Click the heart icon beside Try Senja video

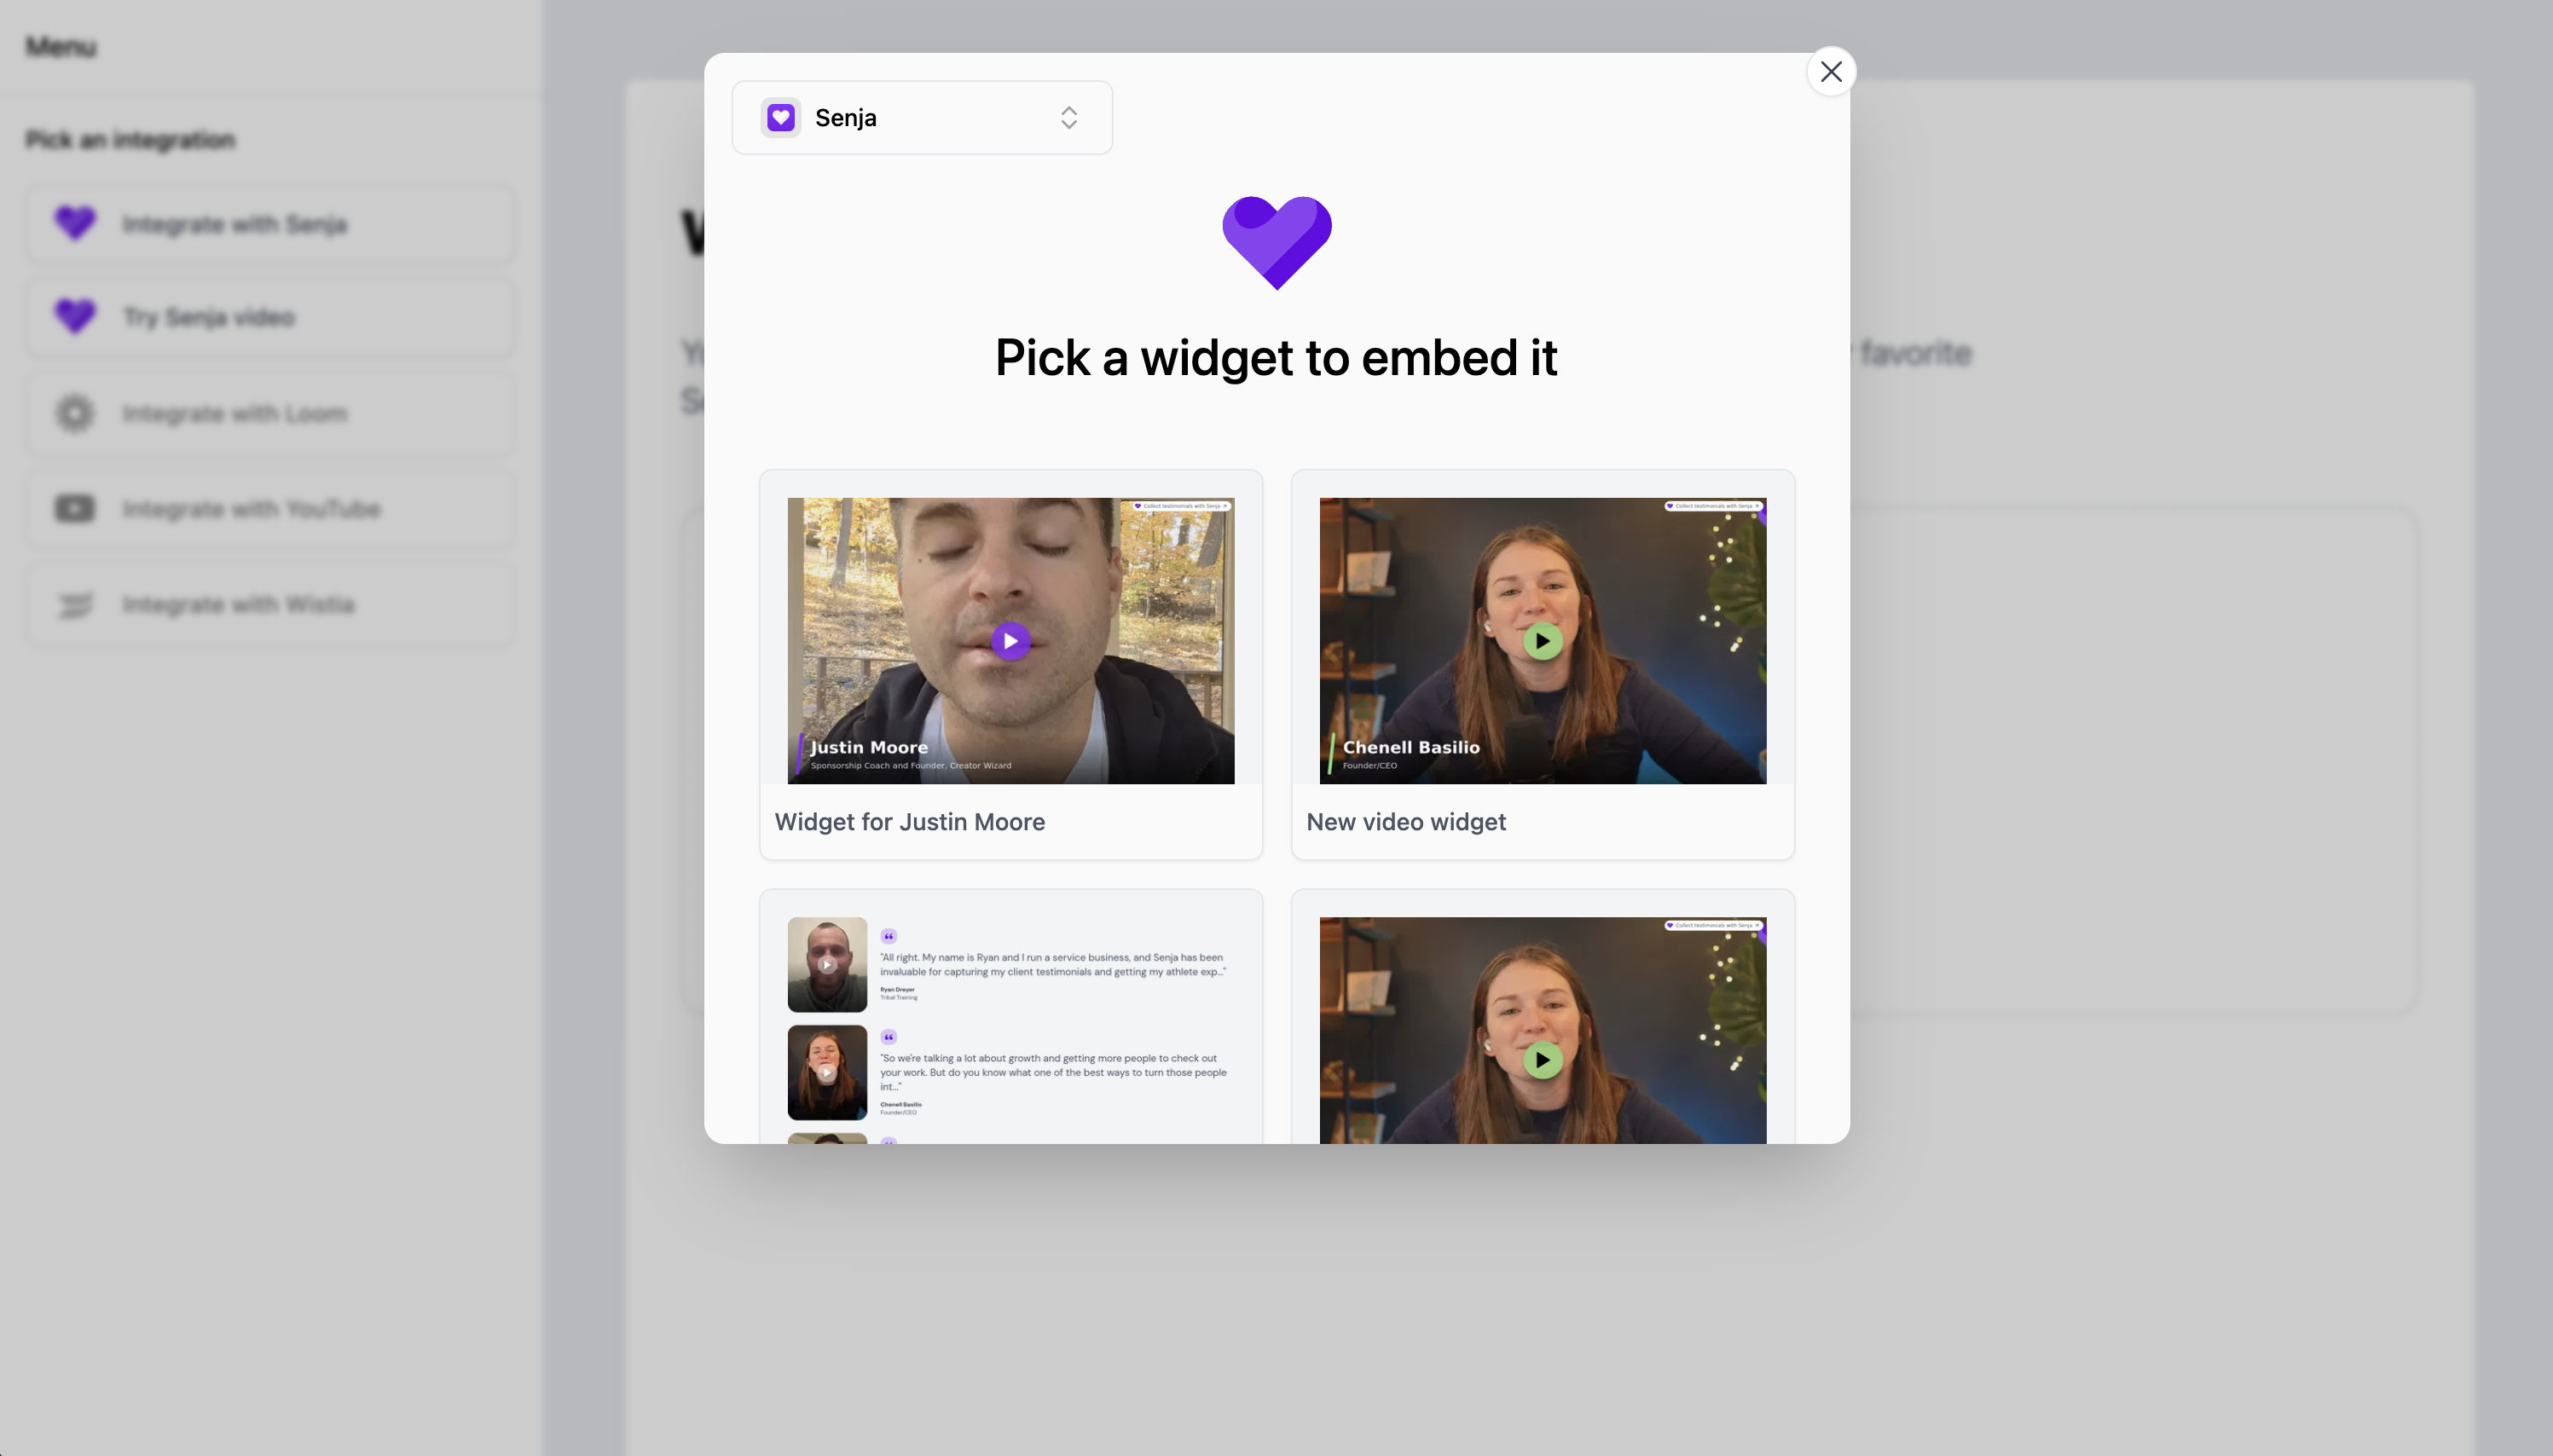[x=75, y=316]
